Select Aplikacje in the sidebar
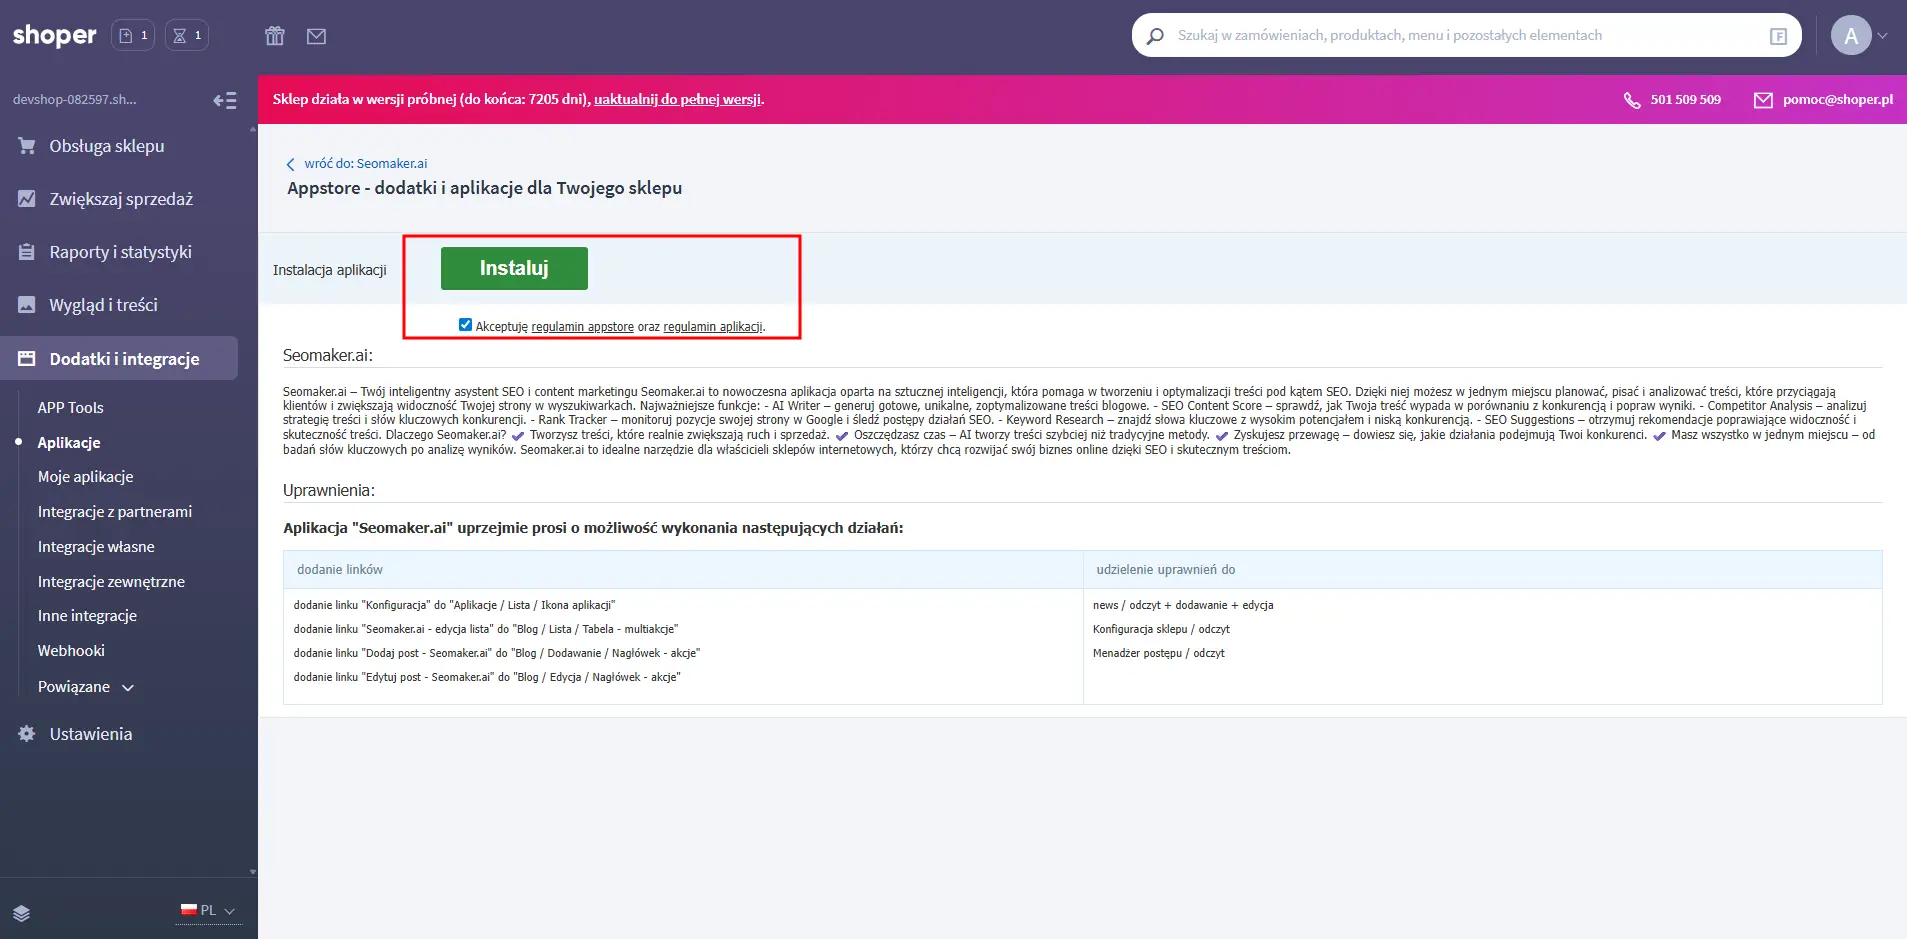 [69, 443]
